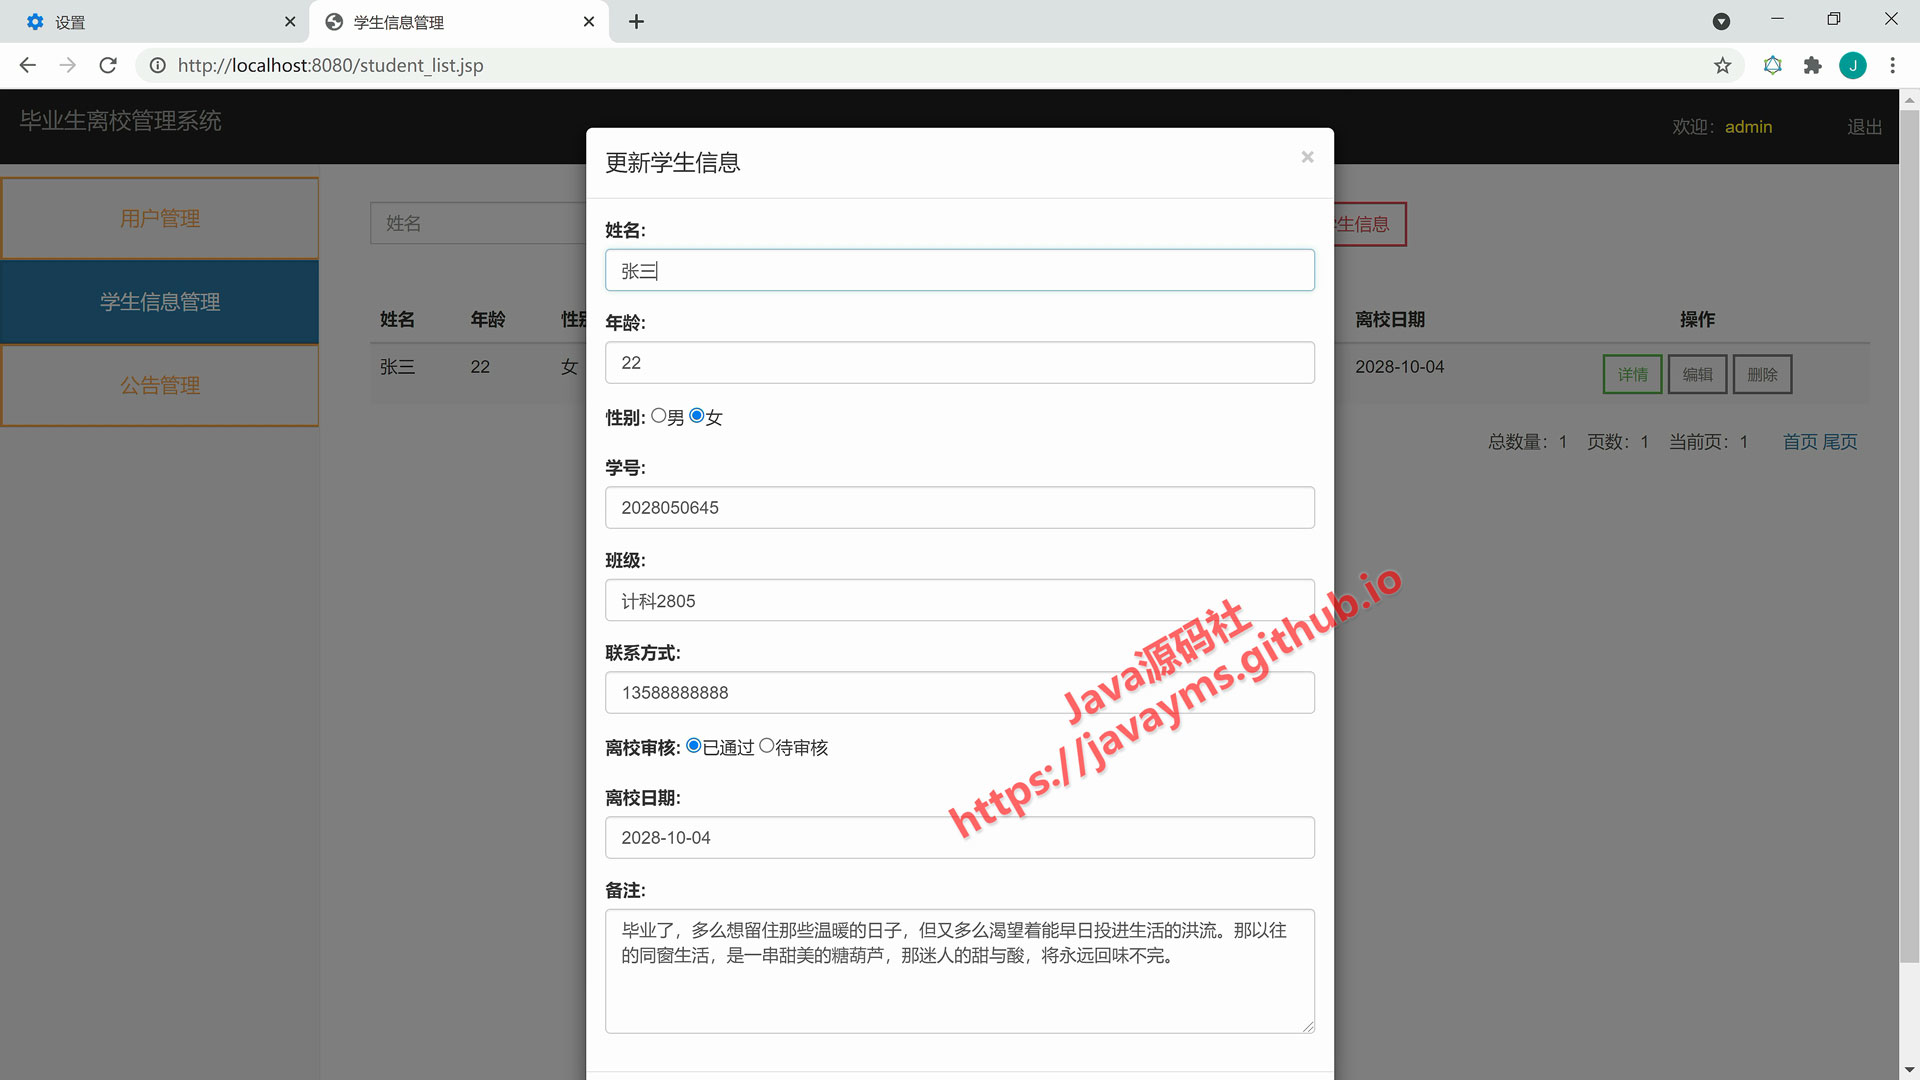Click the 操作 column header
Screen dimensions: 1920x1080
click(x=1697, y=319)
